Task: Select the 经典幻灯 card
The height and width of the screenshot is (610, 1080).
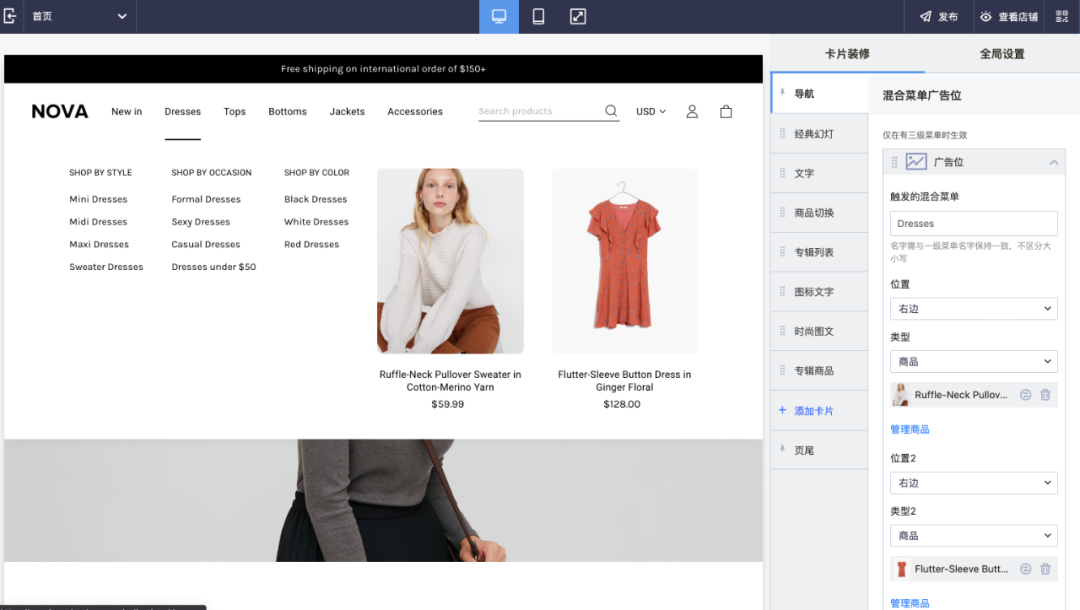Action: [x=820, y=134]
